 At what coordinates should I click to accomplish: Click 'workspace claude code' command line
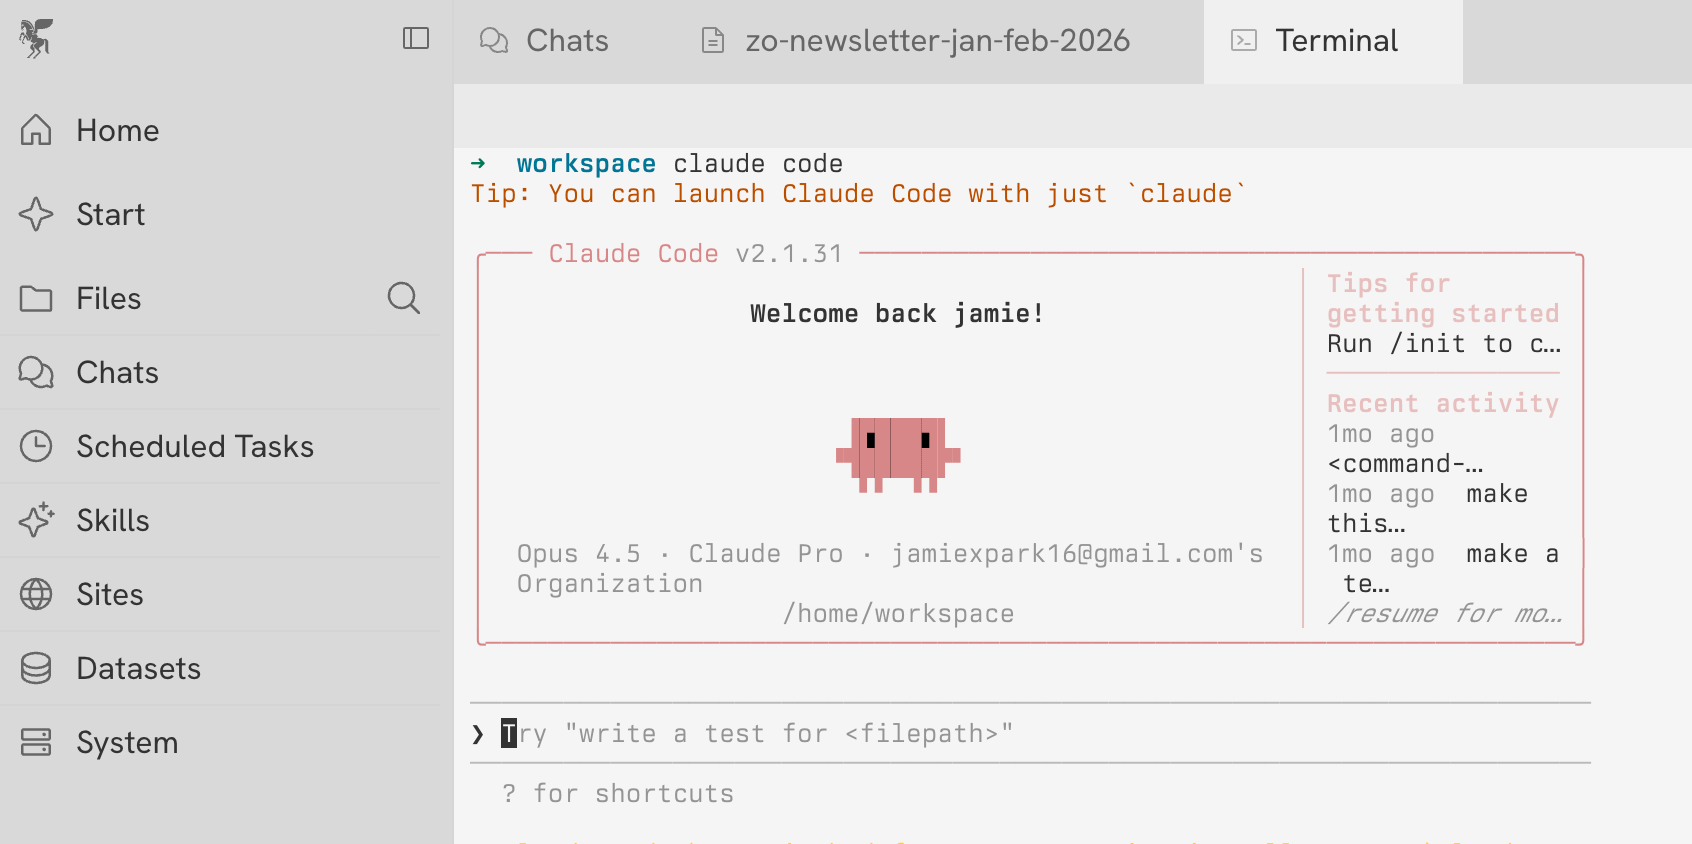[x=680, y=163]
